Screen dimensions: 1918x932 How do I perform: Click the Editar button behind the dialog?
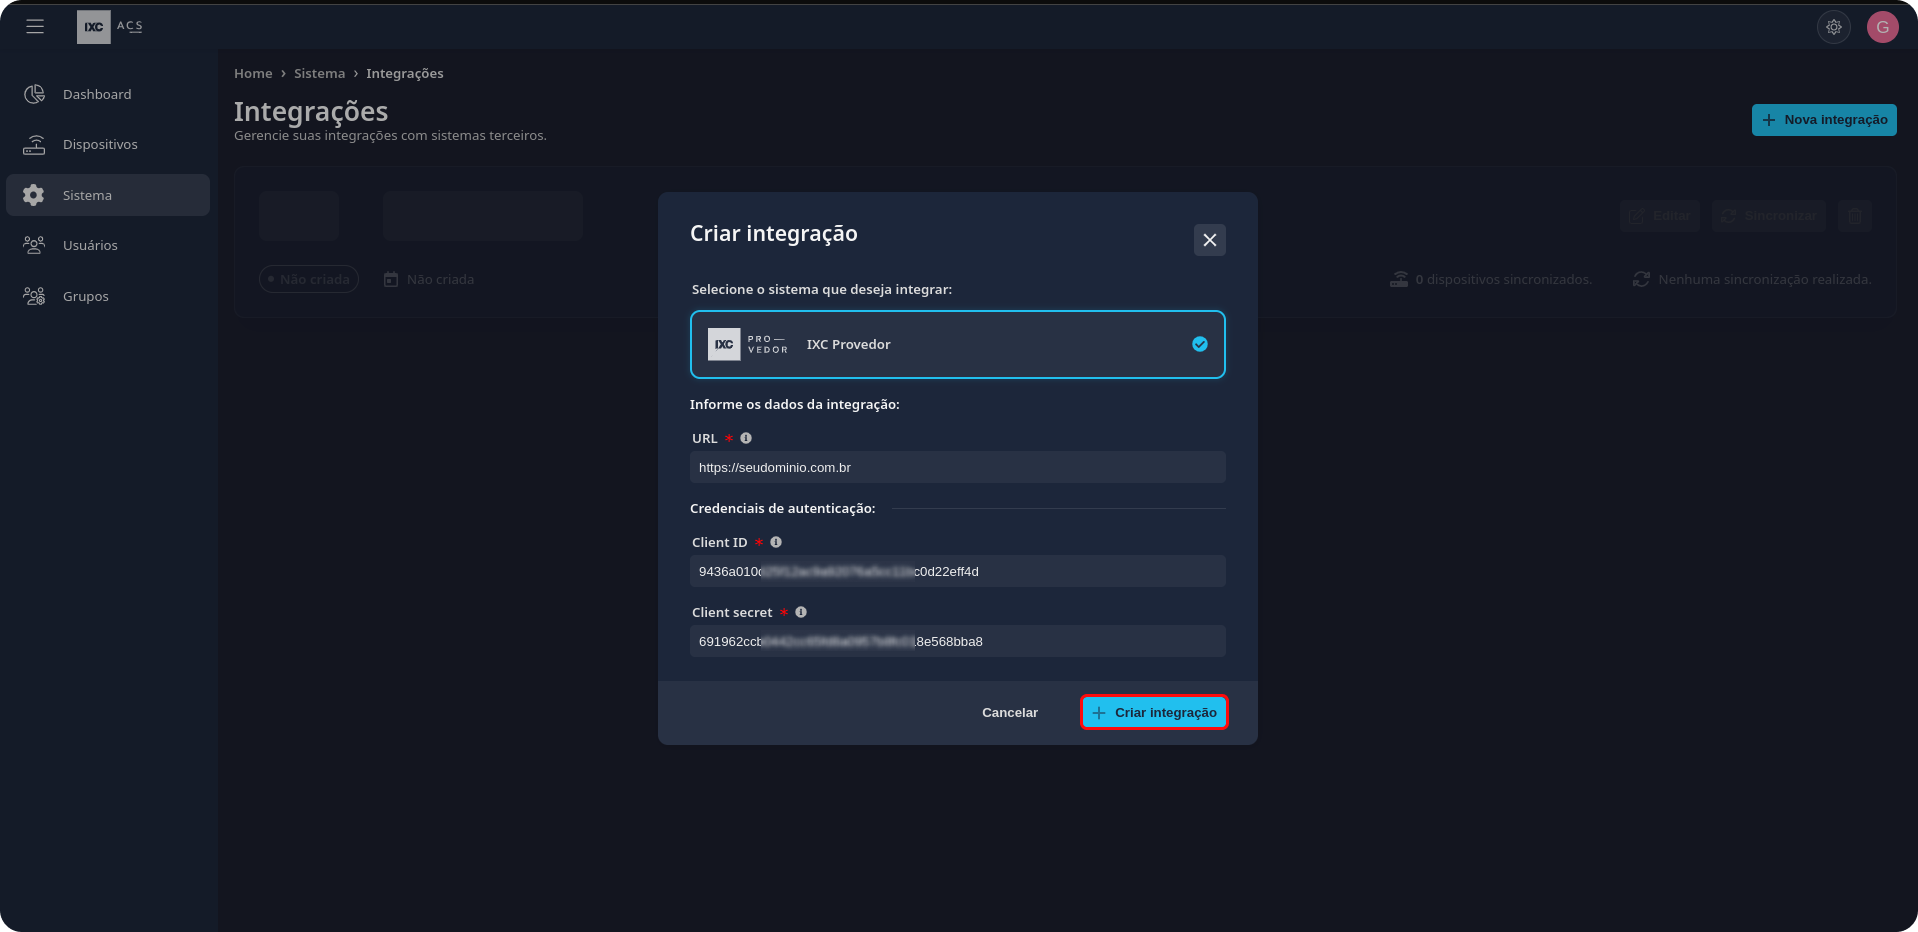1660,216
